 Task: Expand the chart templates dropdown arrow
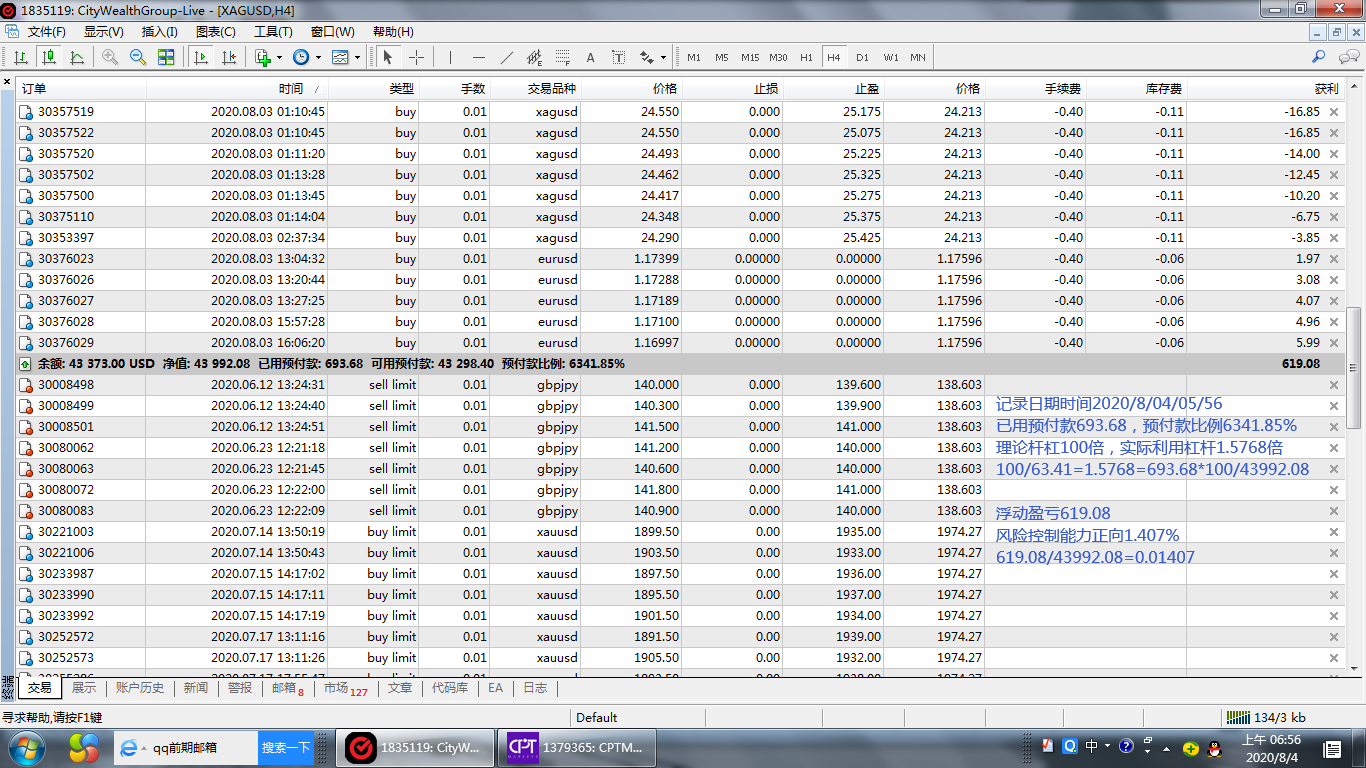pyautogui.click(x=357, y=57)
